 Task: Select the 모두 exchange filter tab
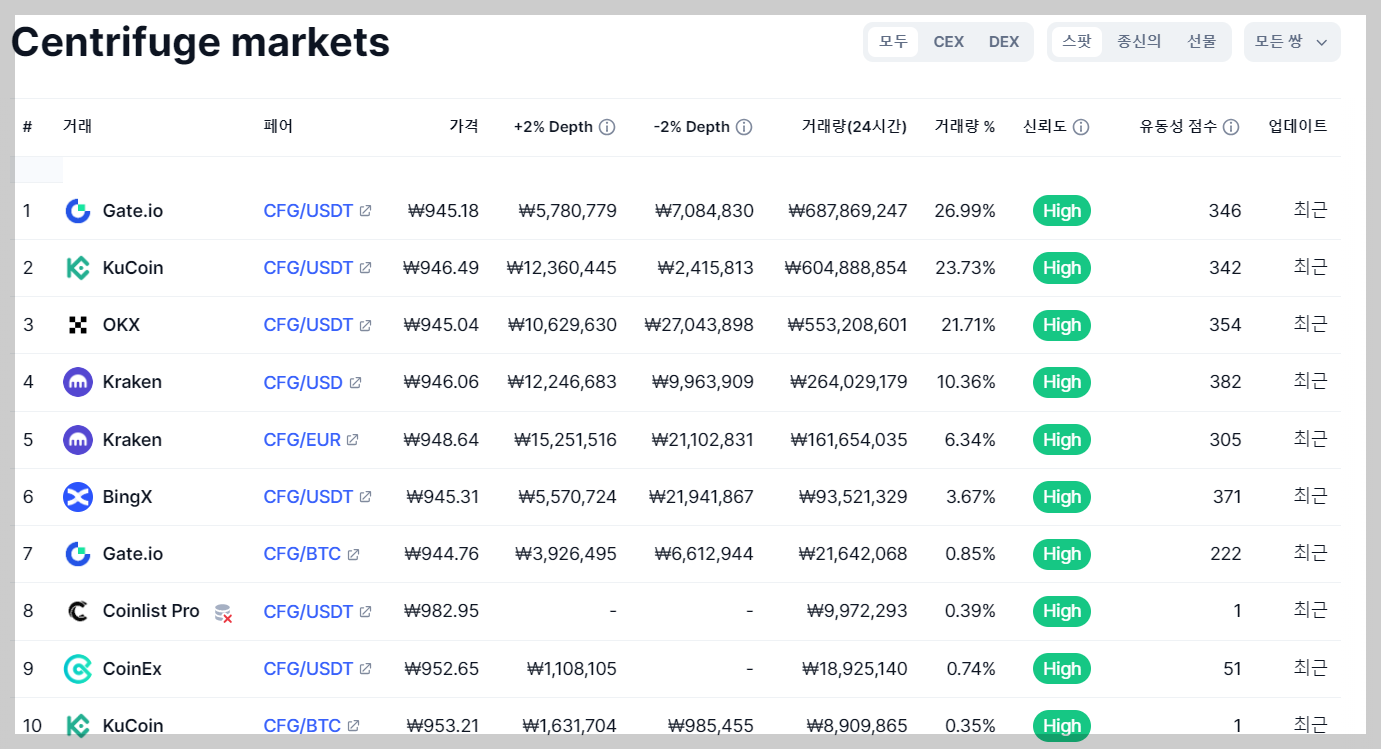(893, 42)
